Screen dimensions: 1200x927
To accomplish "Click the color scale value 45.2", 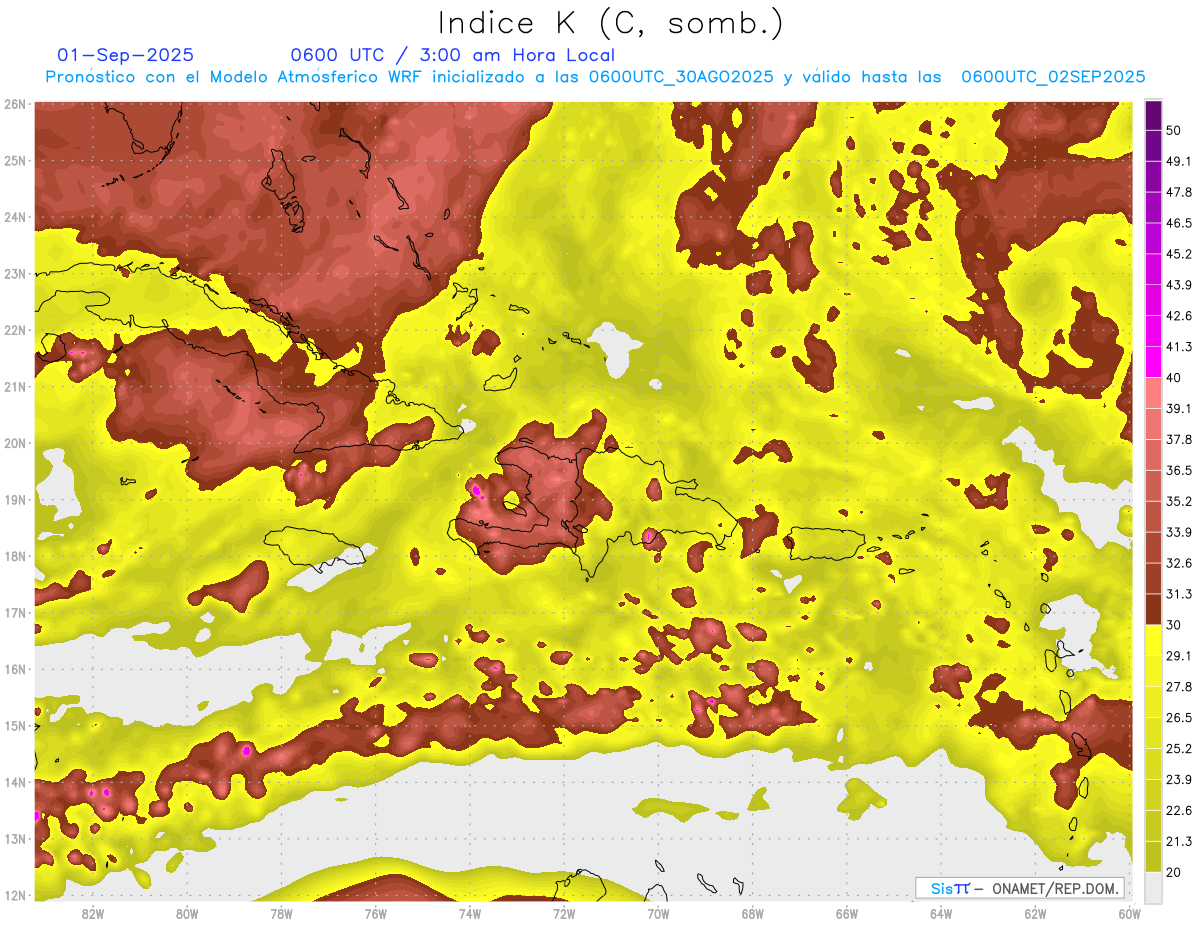I will (1179, 254).
